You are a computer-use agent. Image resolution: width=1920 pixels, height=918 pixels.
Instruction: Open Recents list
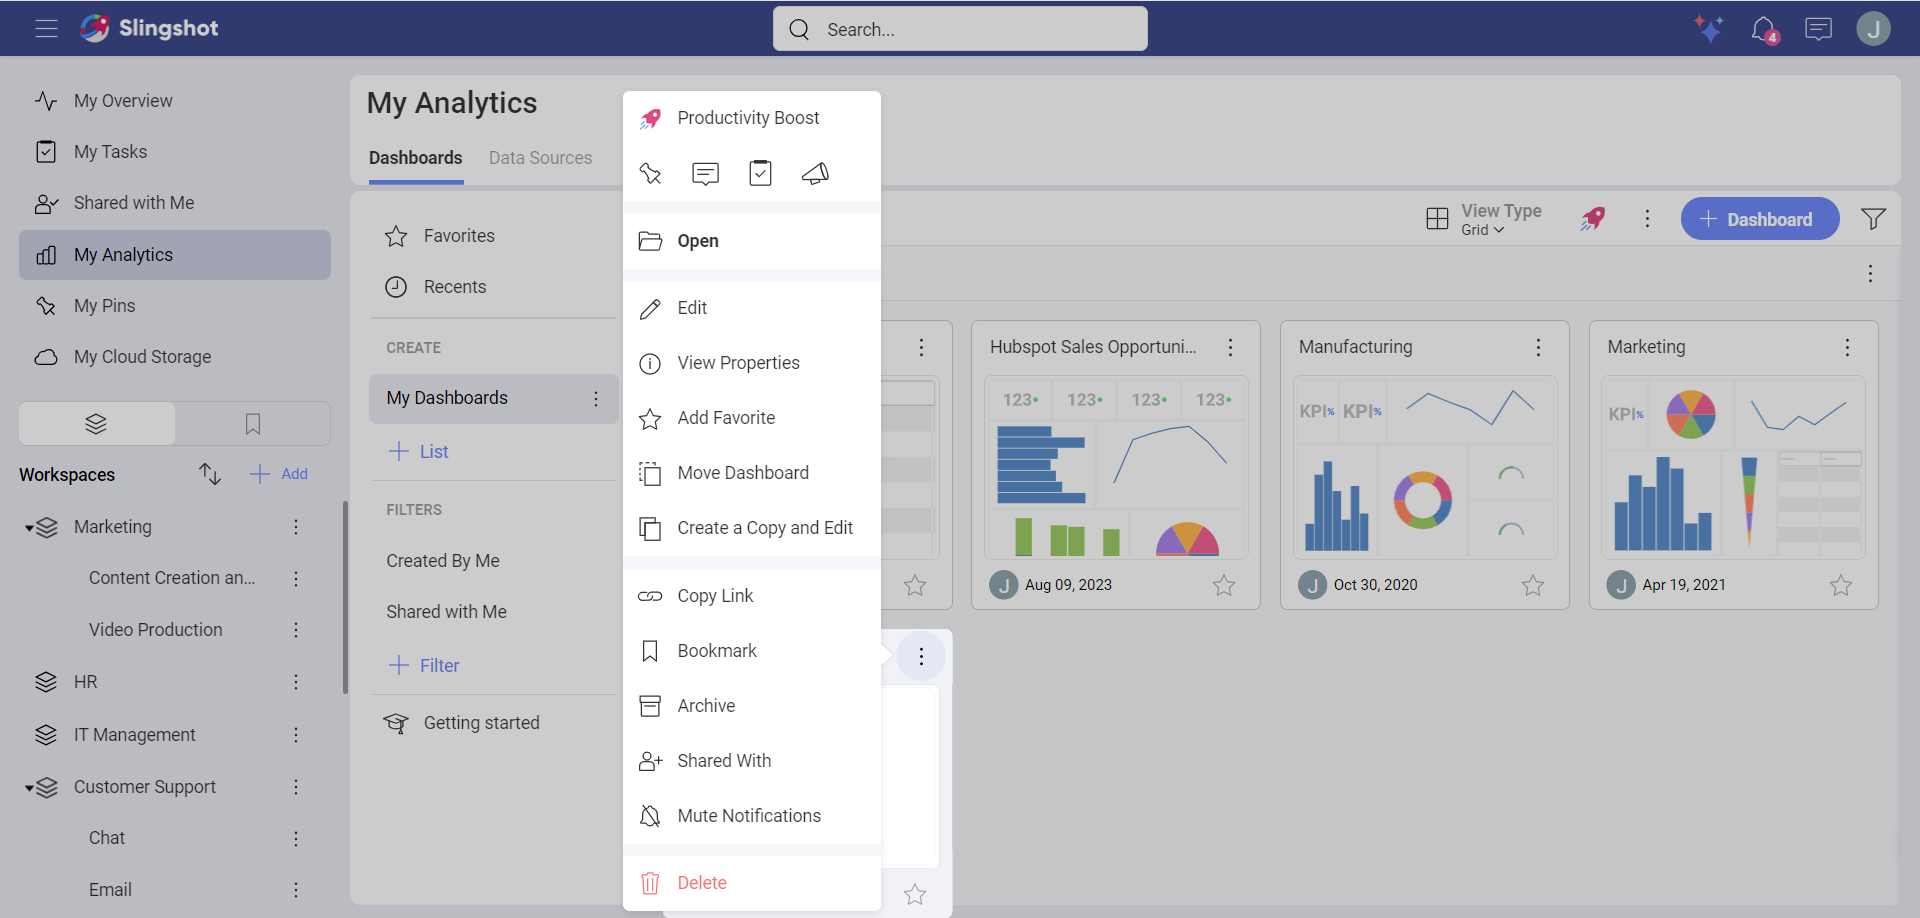coord(494,287)
